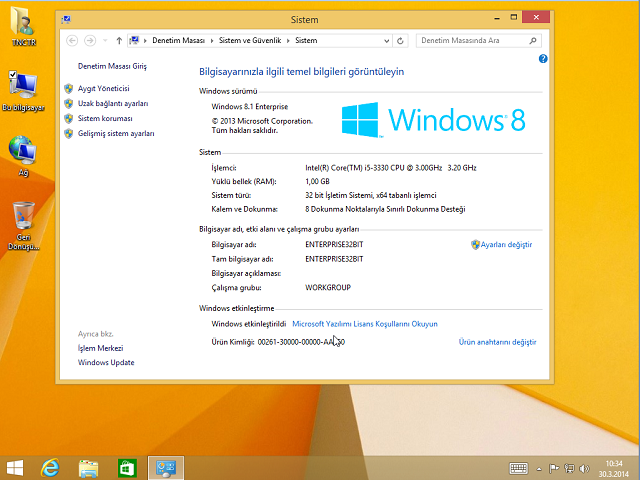Open the touch keyboard from the tray

[x=518, y=468]
